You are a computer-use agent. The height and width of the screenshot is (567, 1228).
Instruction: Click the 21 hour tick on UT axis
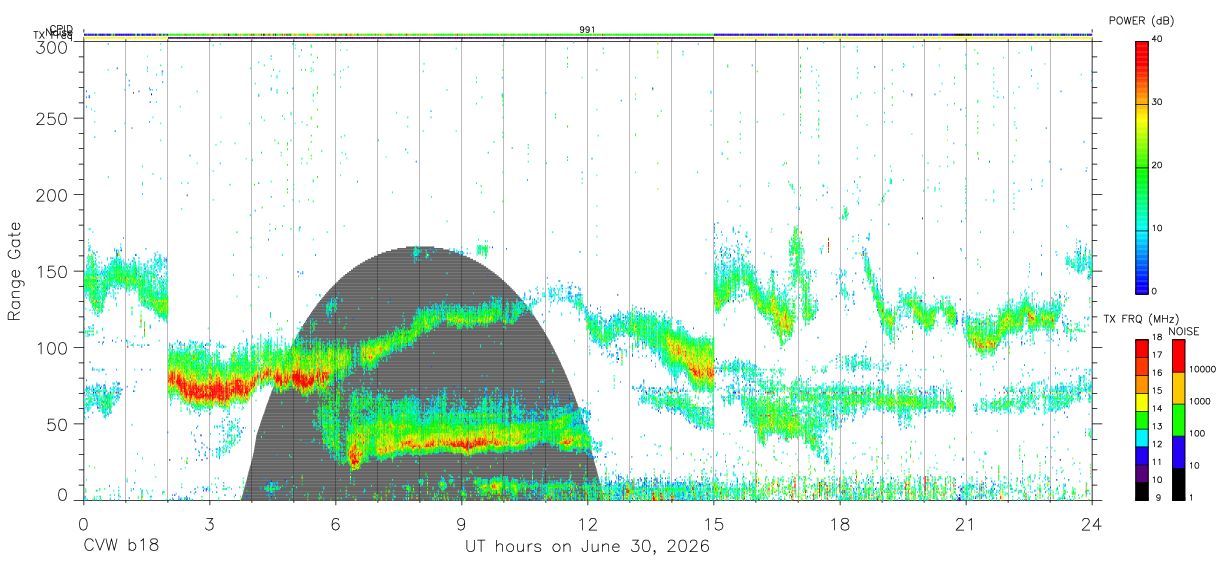click(966, 524)
